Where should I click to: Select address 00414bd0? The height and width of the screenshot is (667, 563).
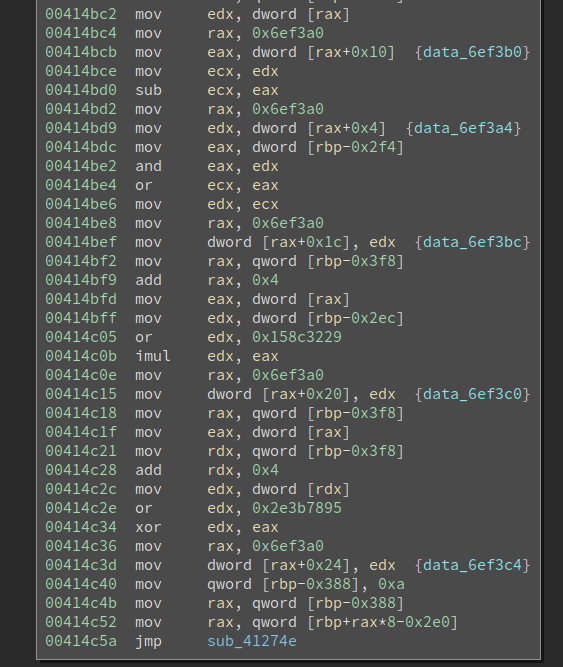click(x=81, y=90)
